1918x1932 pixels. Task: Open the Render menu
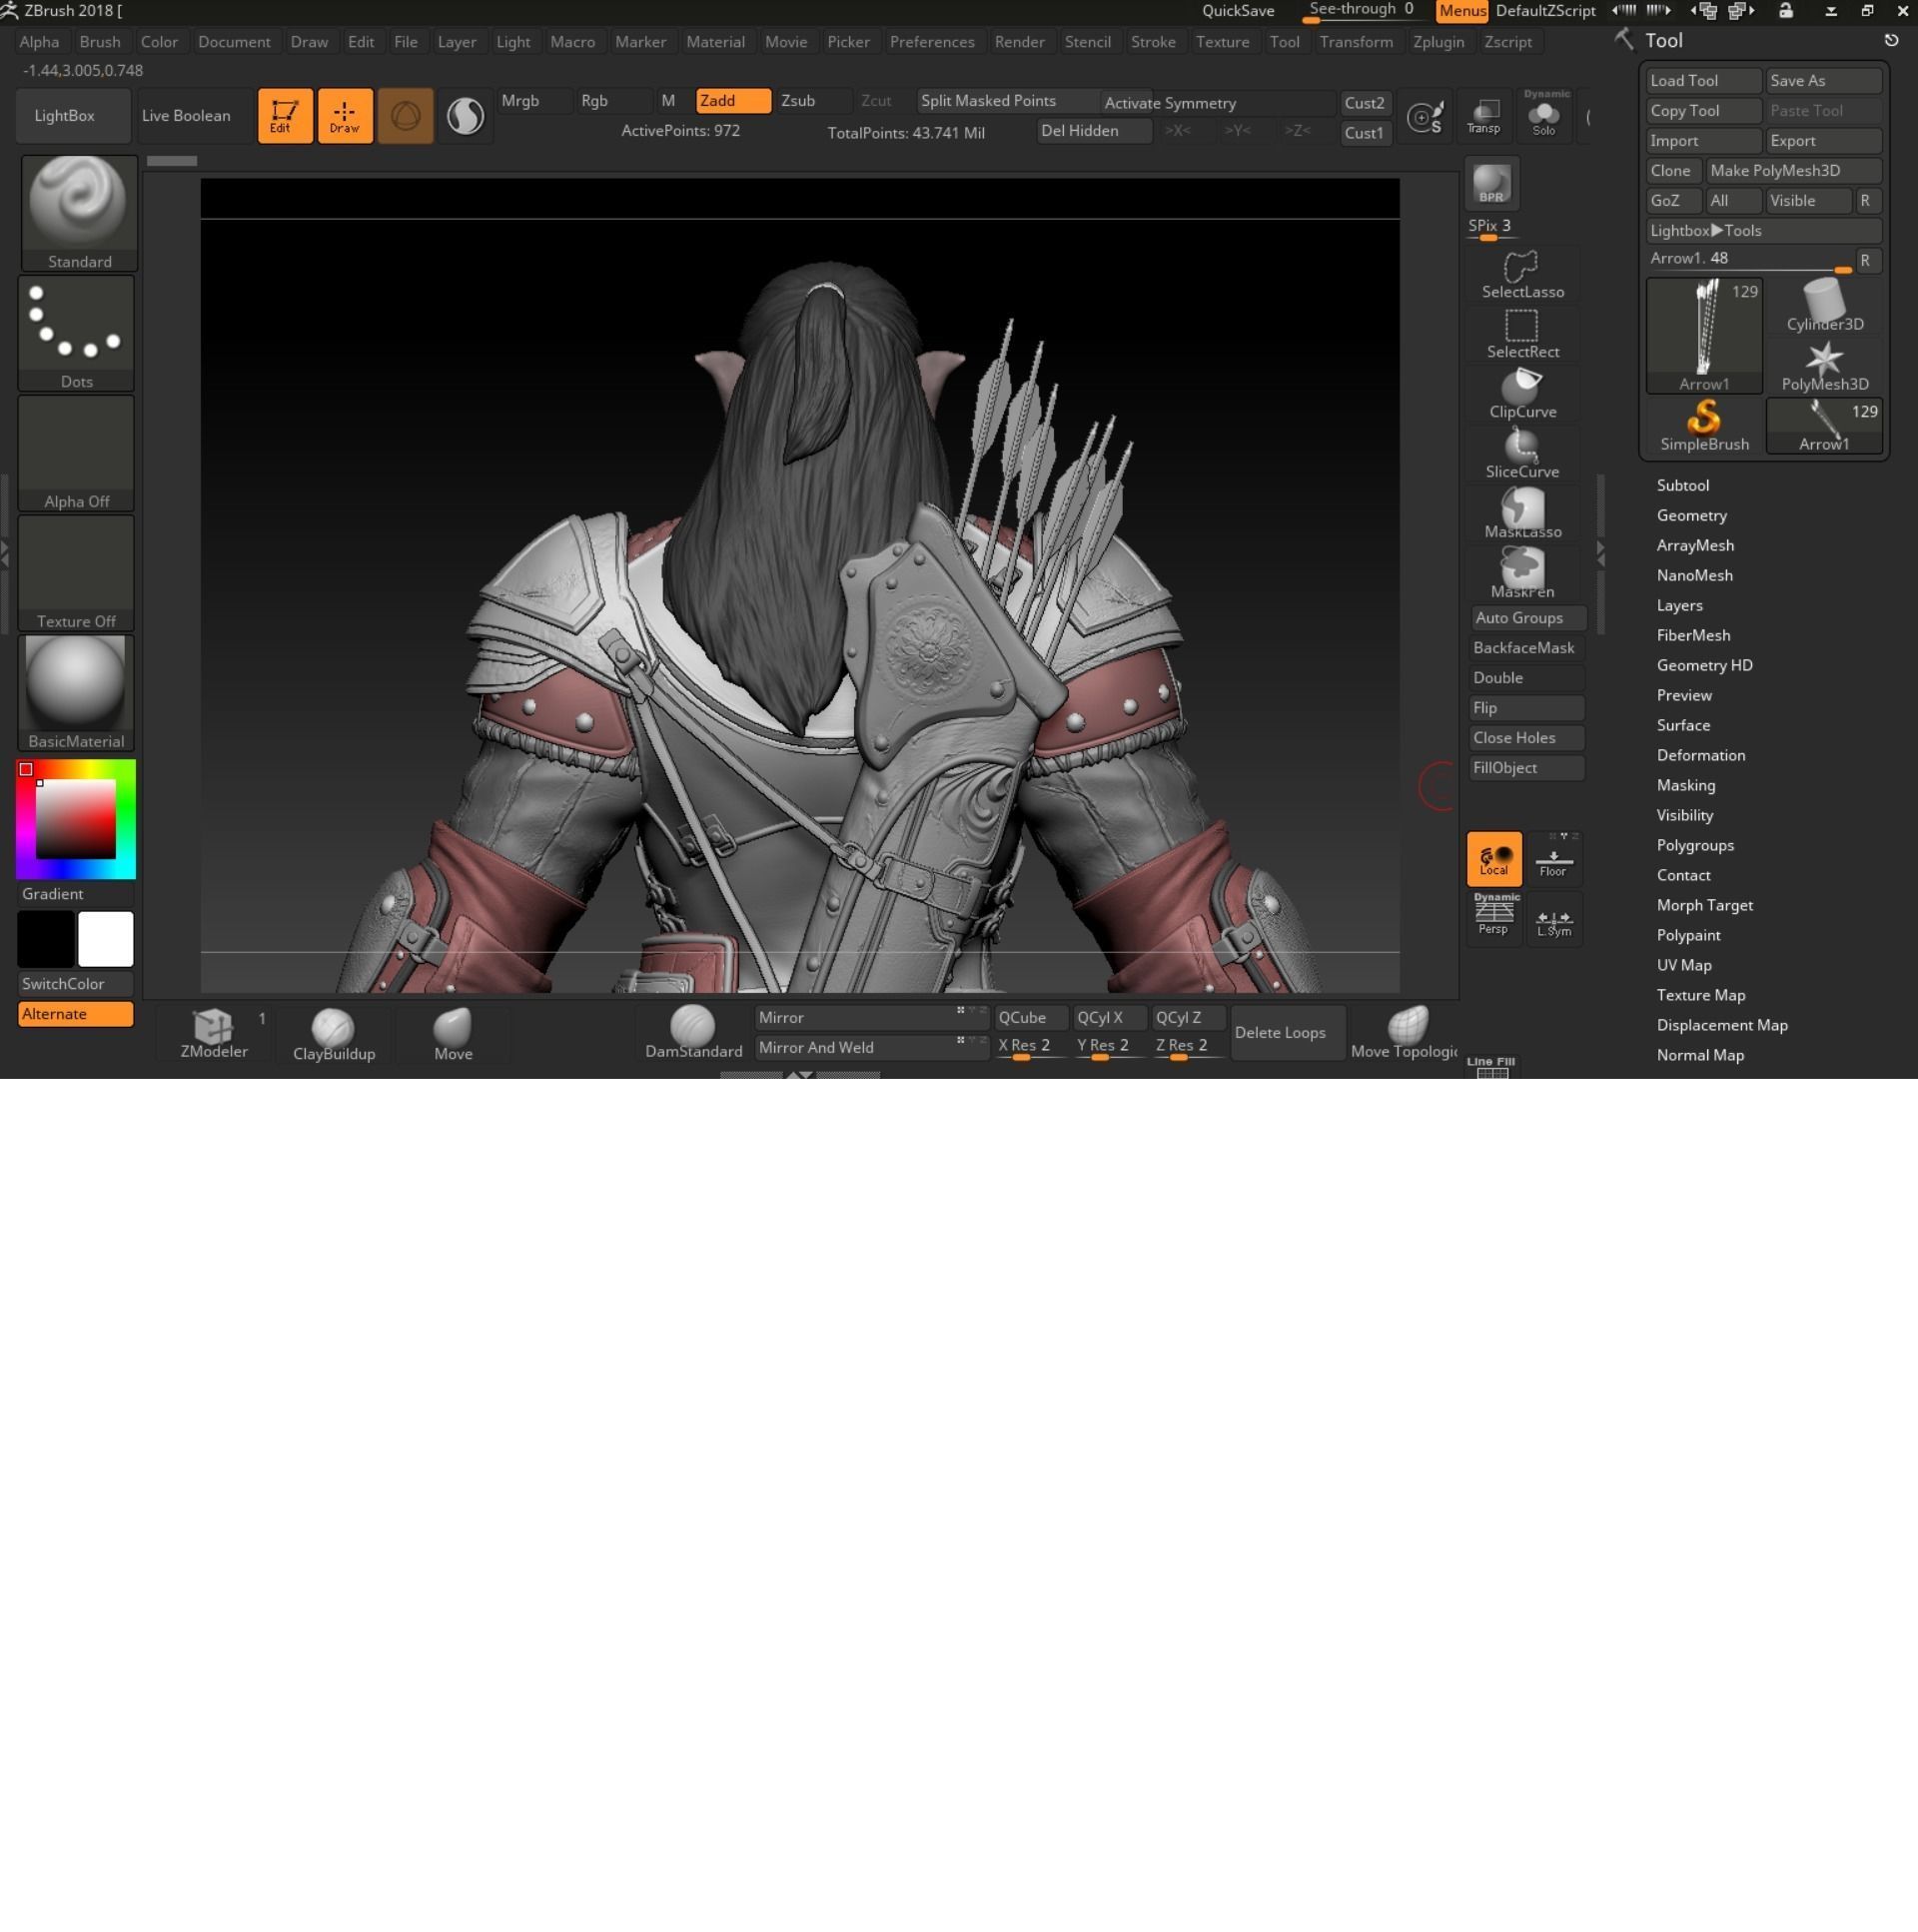[x=1019, y=42]
